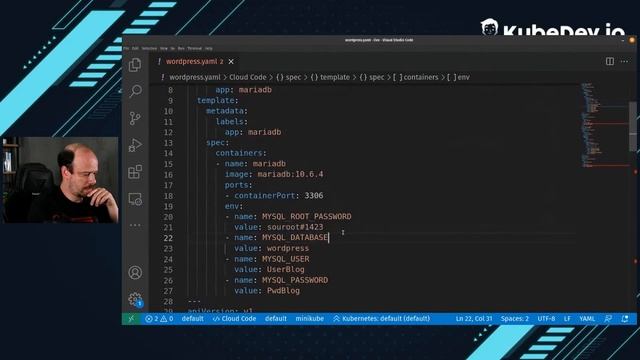
Task: Click 'metadata:' key on line 10
Action: coord(227,111)
